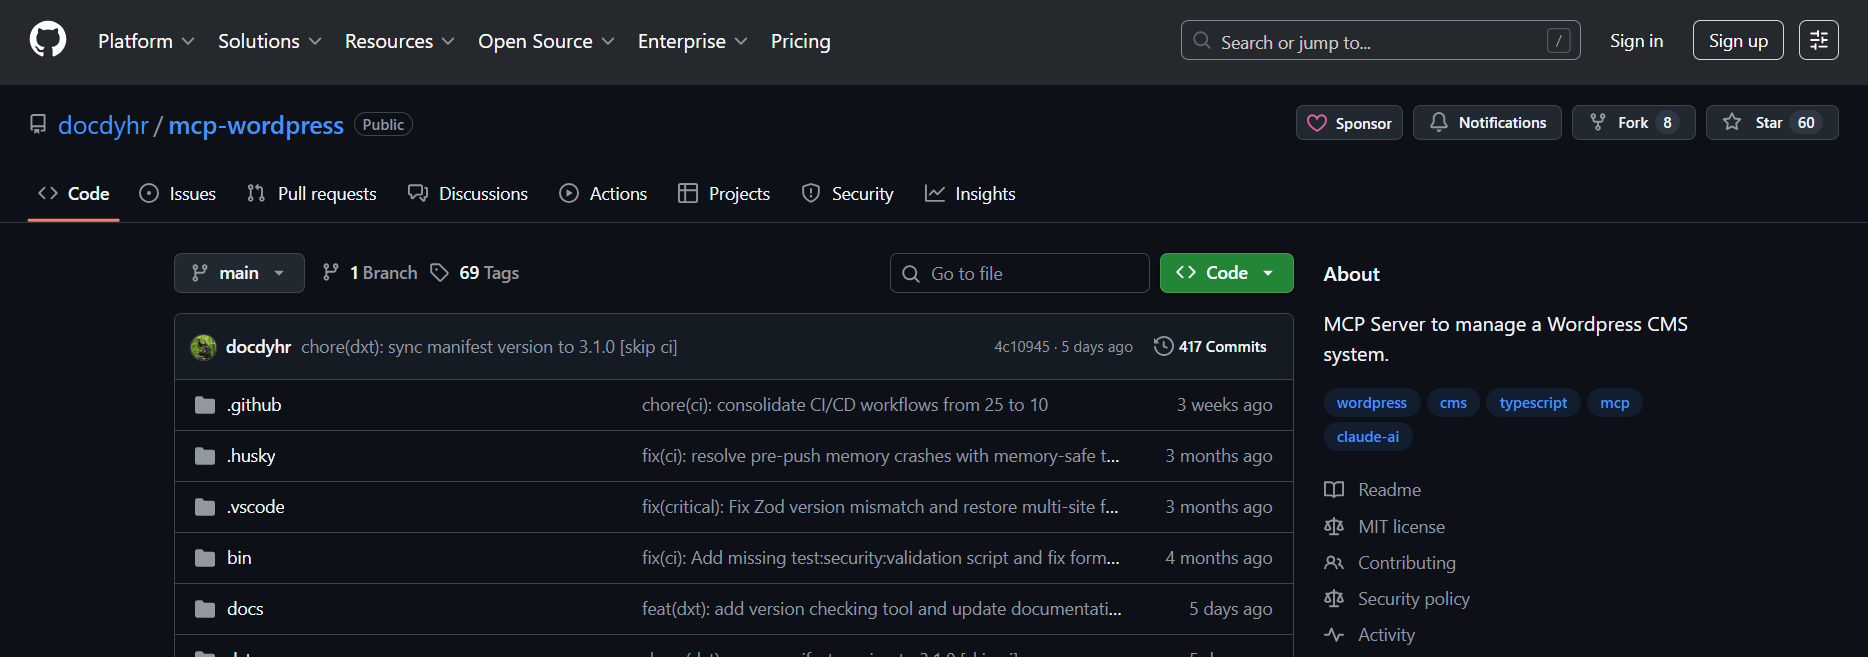Select the typescript topic tag

point(1533,403)
